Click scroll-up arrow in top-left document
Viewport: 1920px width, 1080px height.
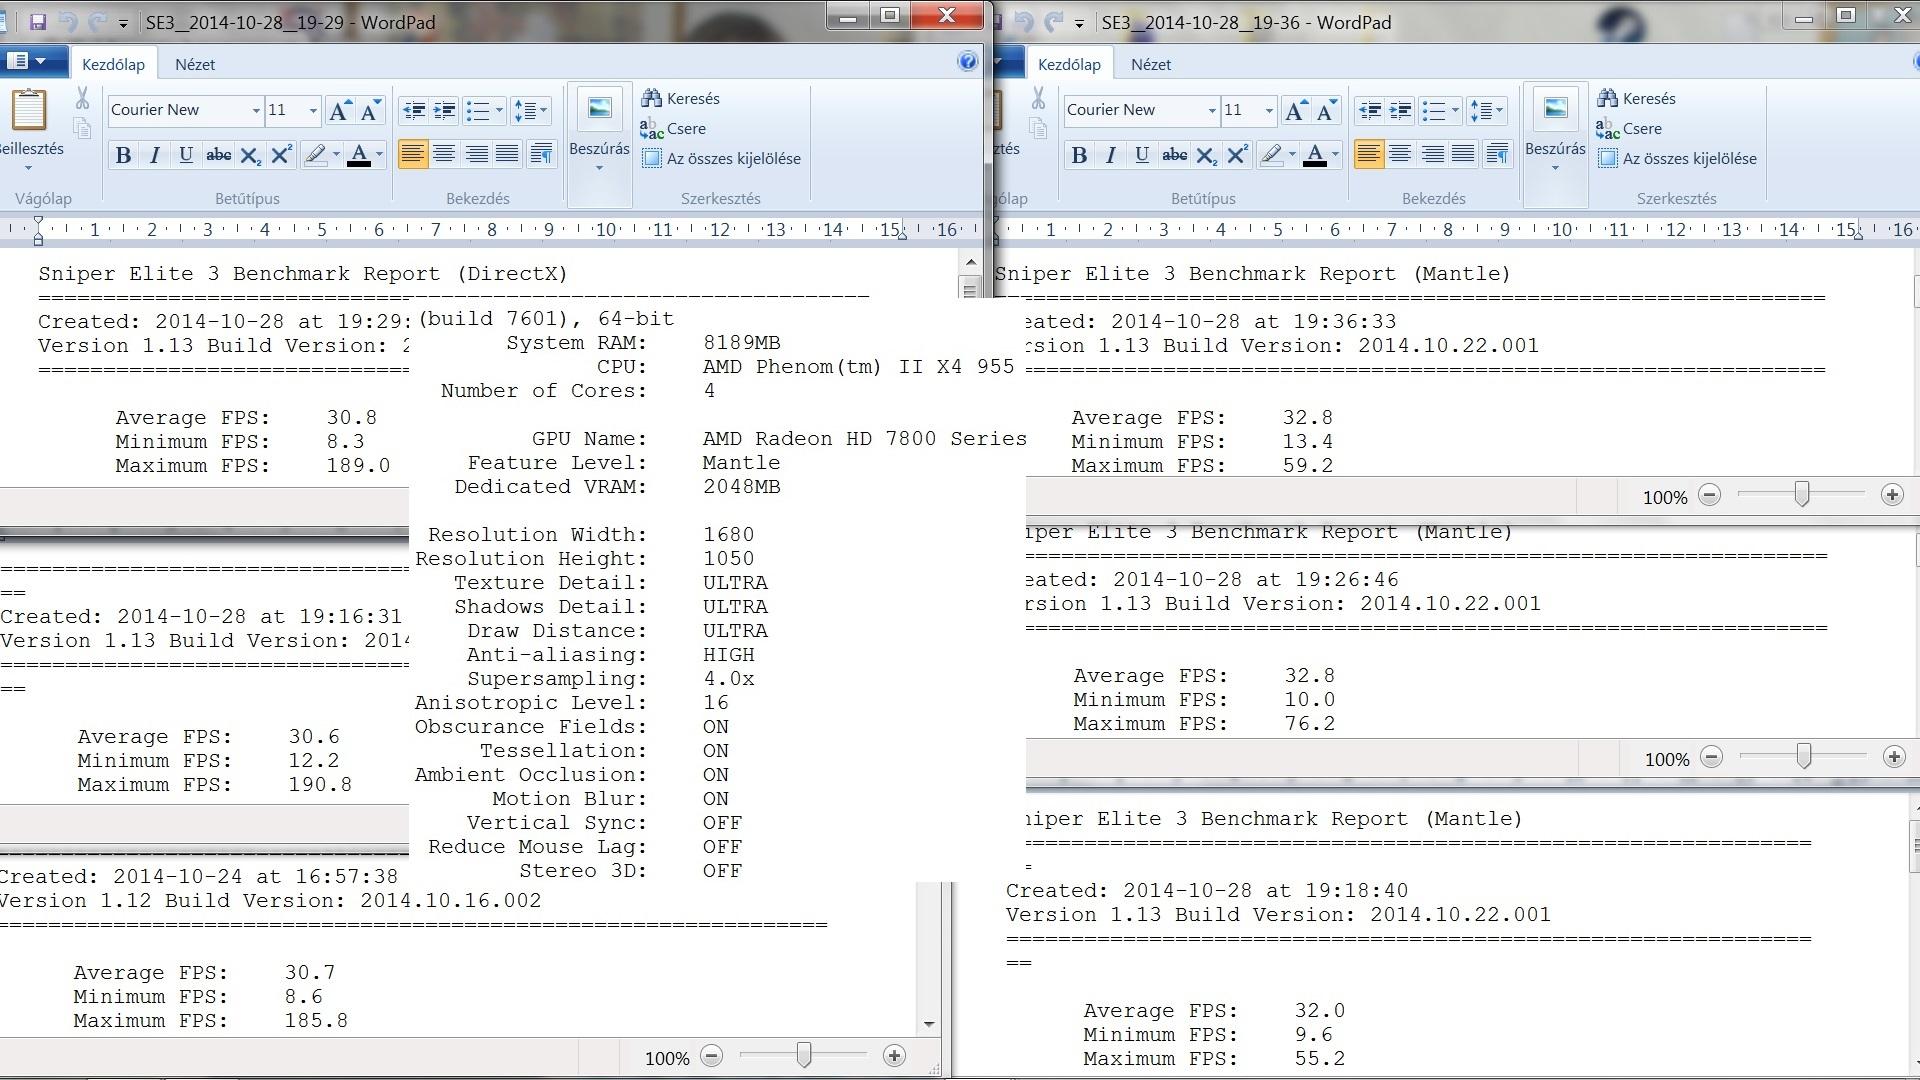tap(970, 262)
